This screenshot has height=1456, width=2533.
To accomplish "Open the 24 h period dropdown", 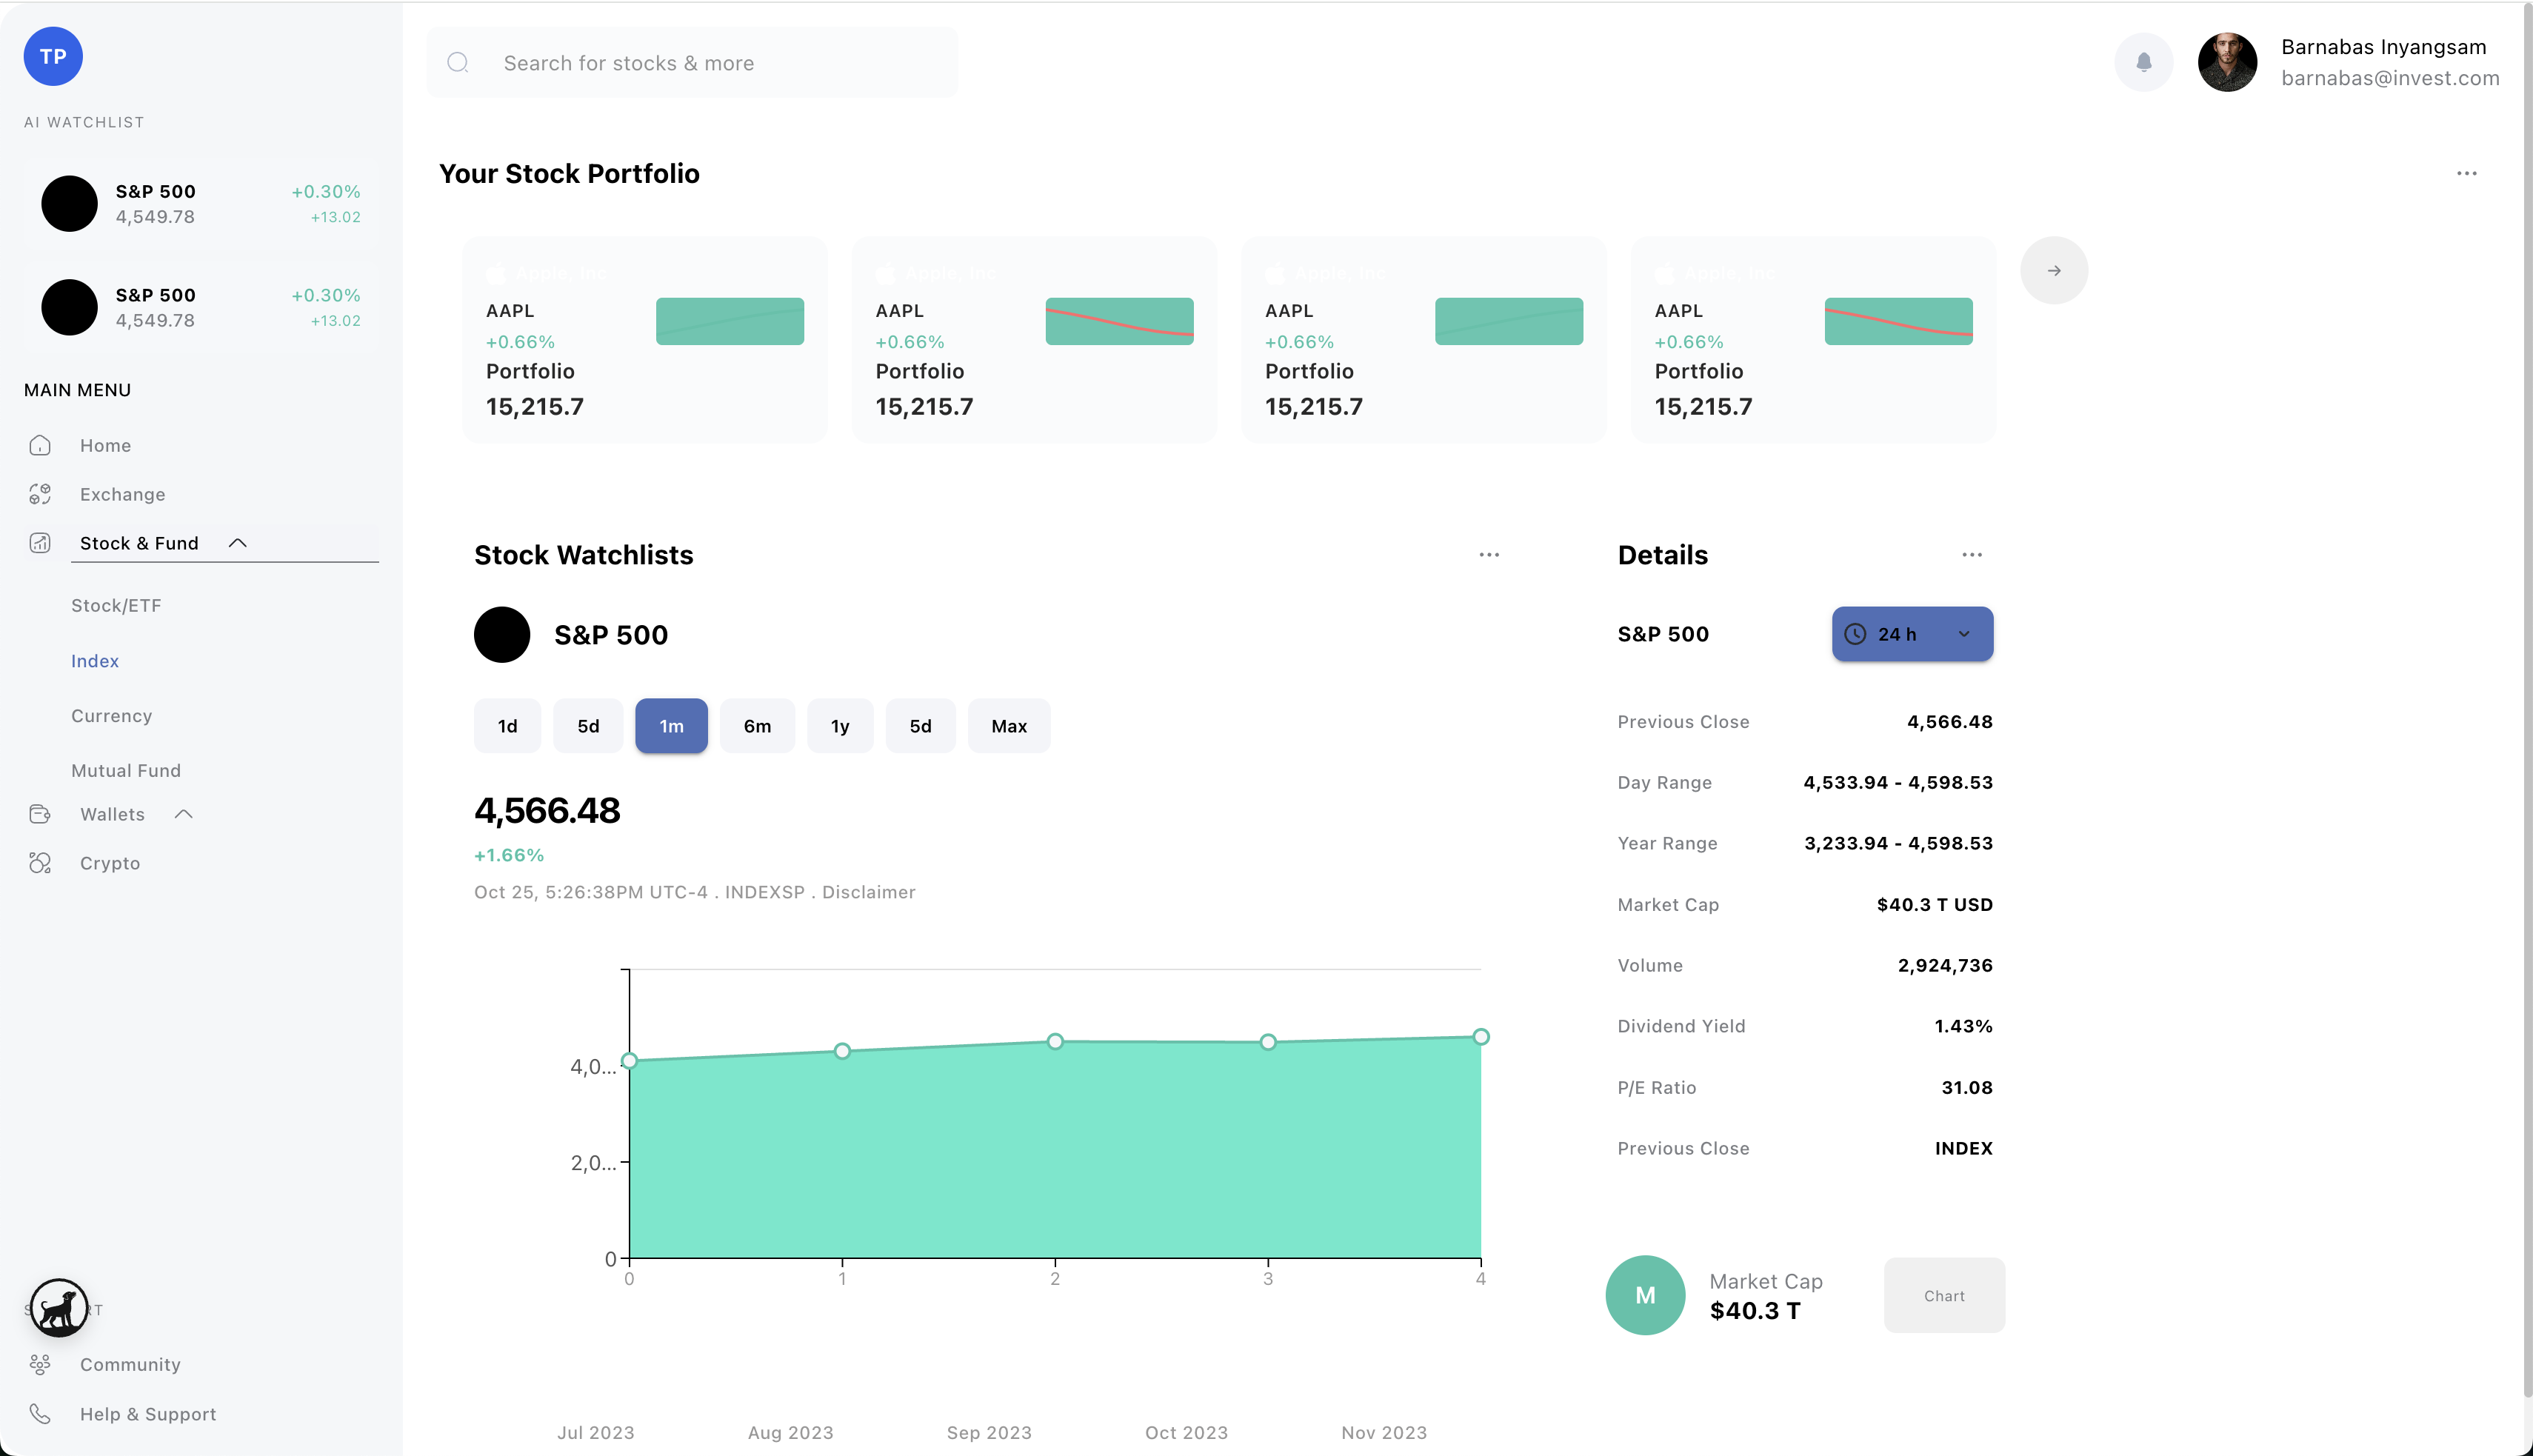I will (x=1911, y=634).
